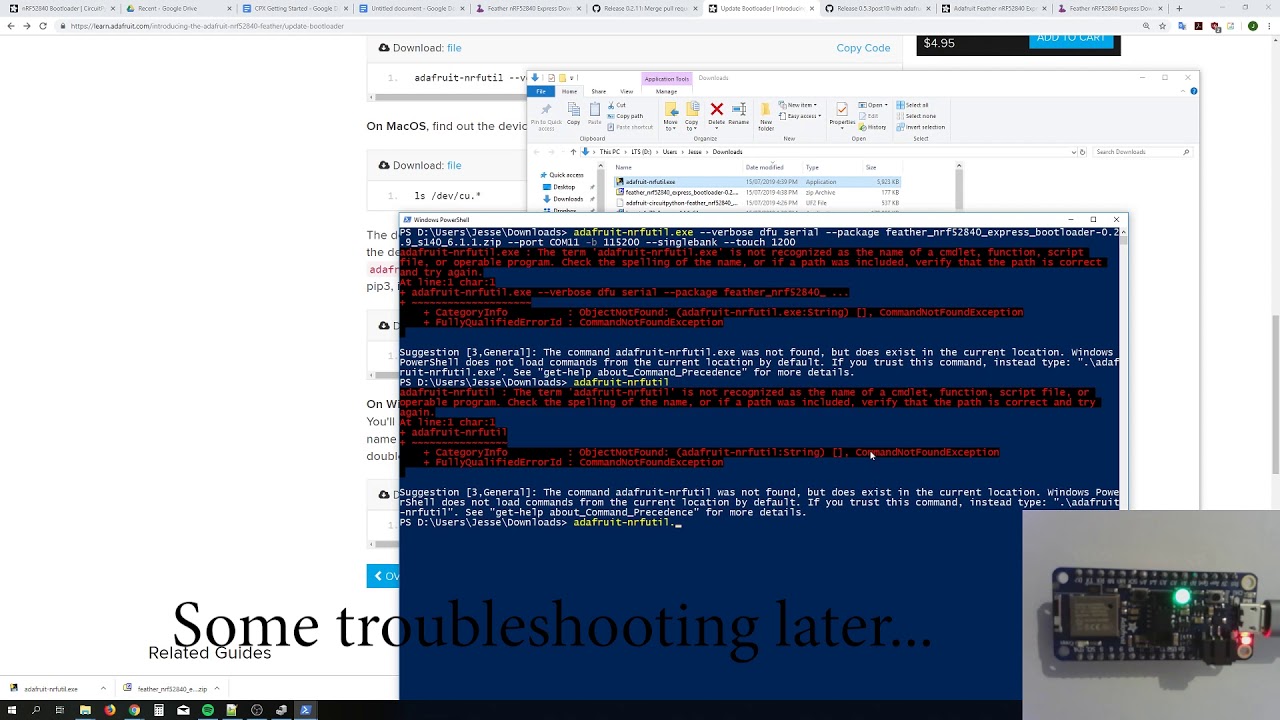Open Spotify from the taskbar
Screen dimensions: 1280x720
click(x=207, y=710)
